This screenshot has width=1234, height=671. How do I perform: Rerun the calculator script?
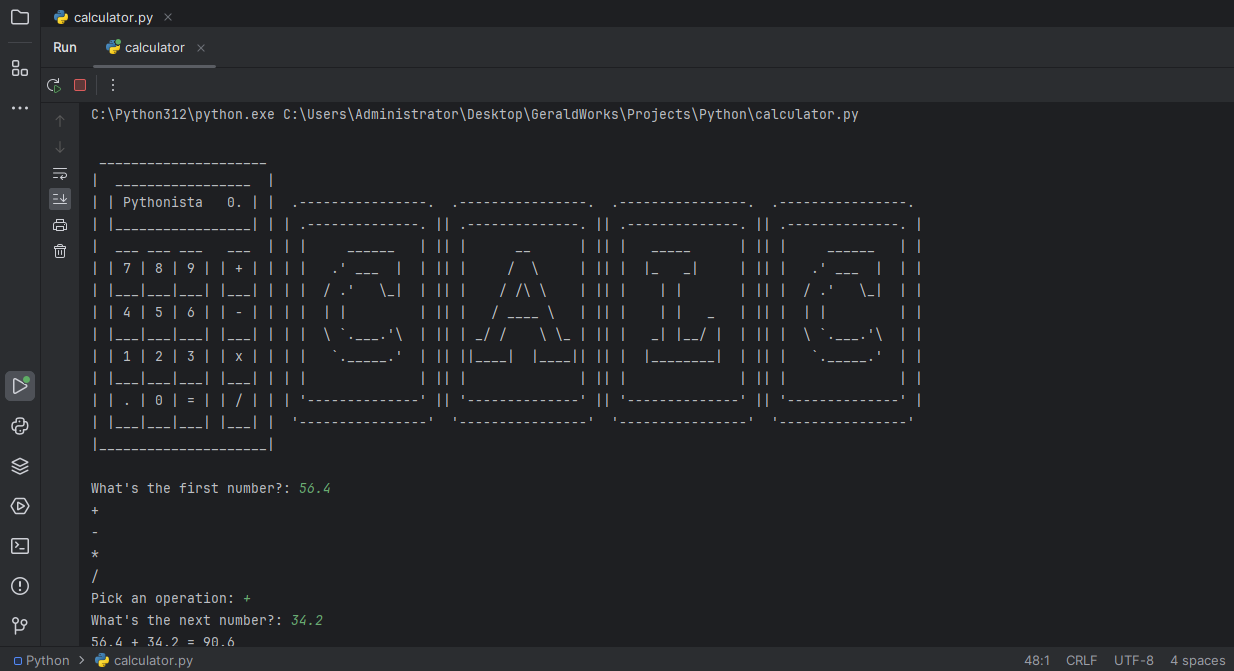(54, 85)
